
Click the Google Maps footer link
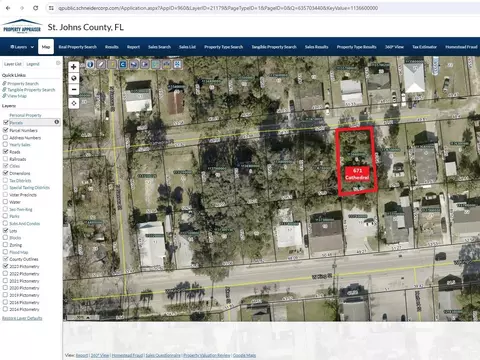pos(244,355)
